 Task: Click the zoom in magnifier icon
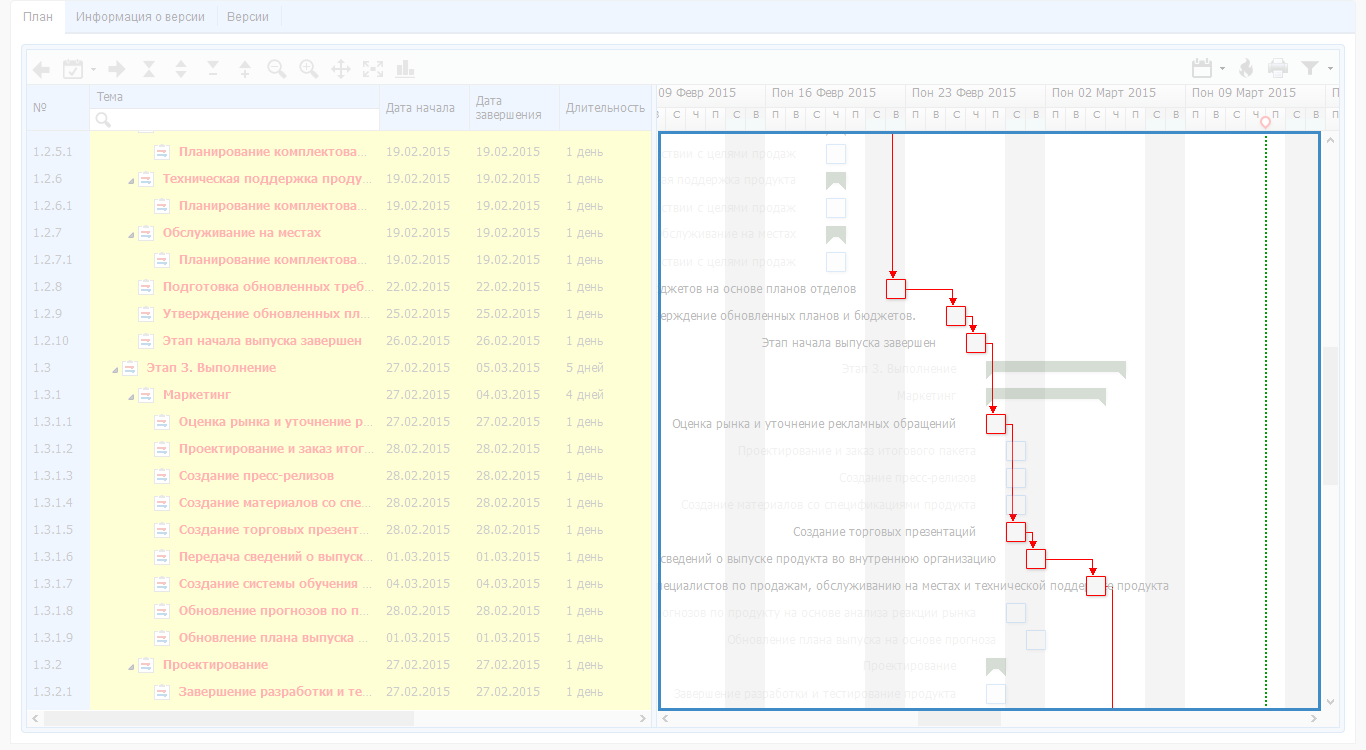coord(309,69)
